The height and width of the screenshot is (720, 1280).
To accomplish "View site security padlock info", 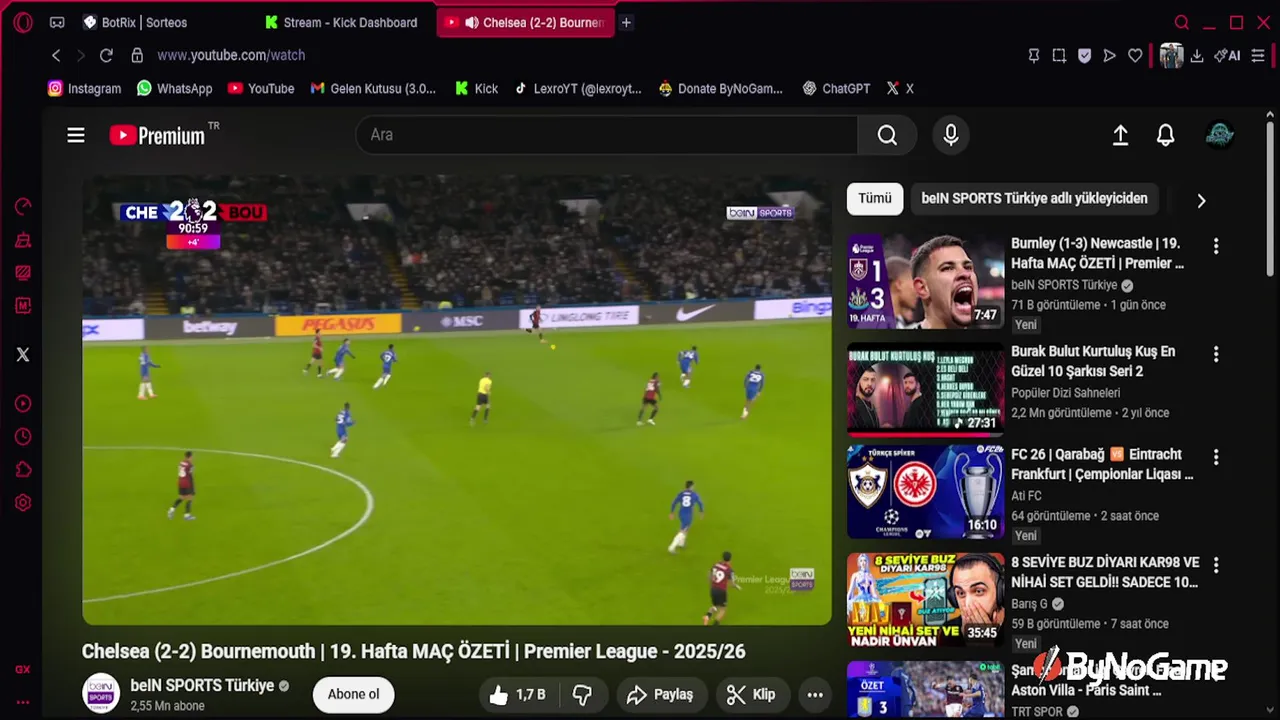I will 137,55.
